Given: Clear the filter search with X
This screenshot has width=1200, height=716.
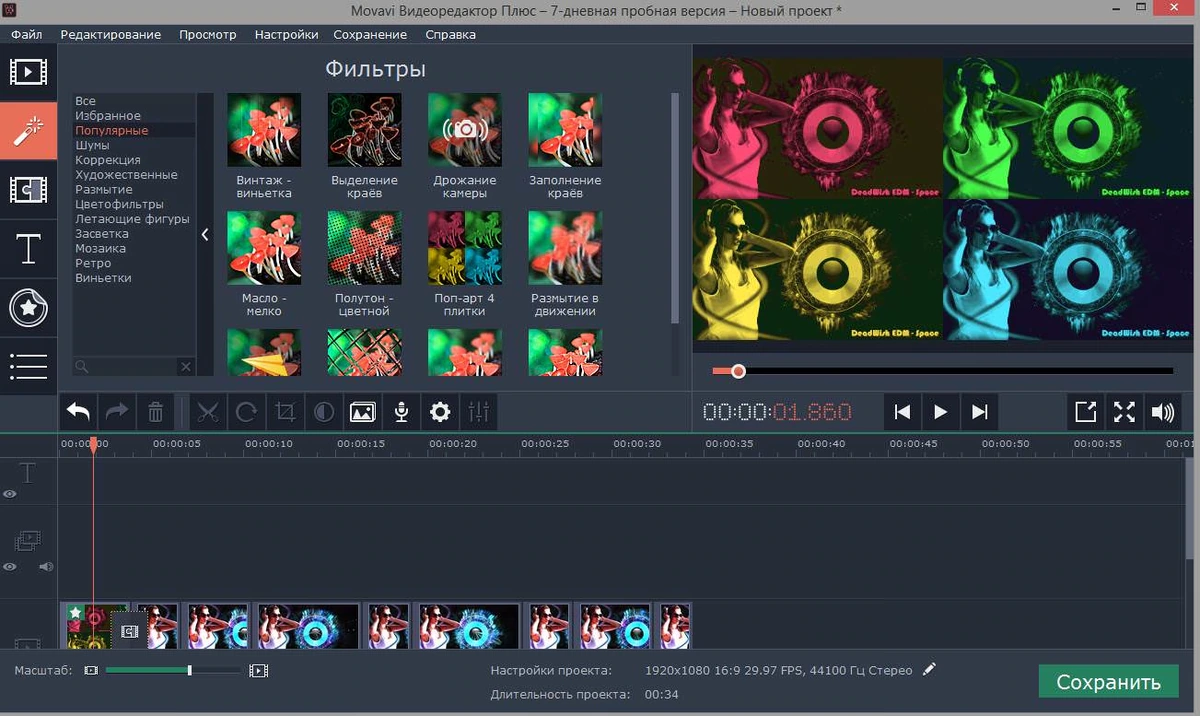Looking at the screenshot, I should click(186, 367).
